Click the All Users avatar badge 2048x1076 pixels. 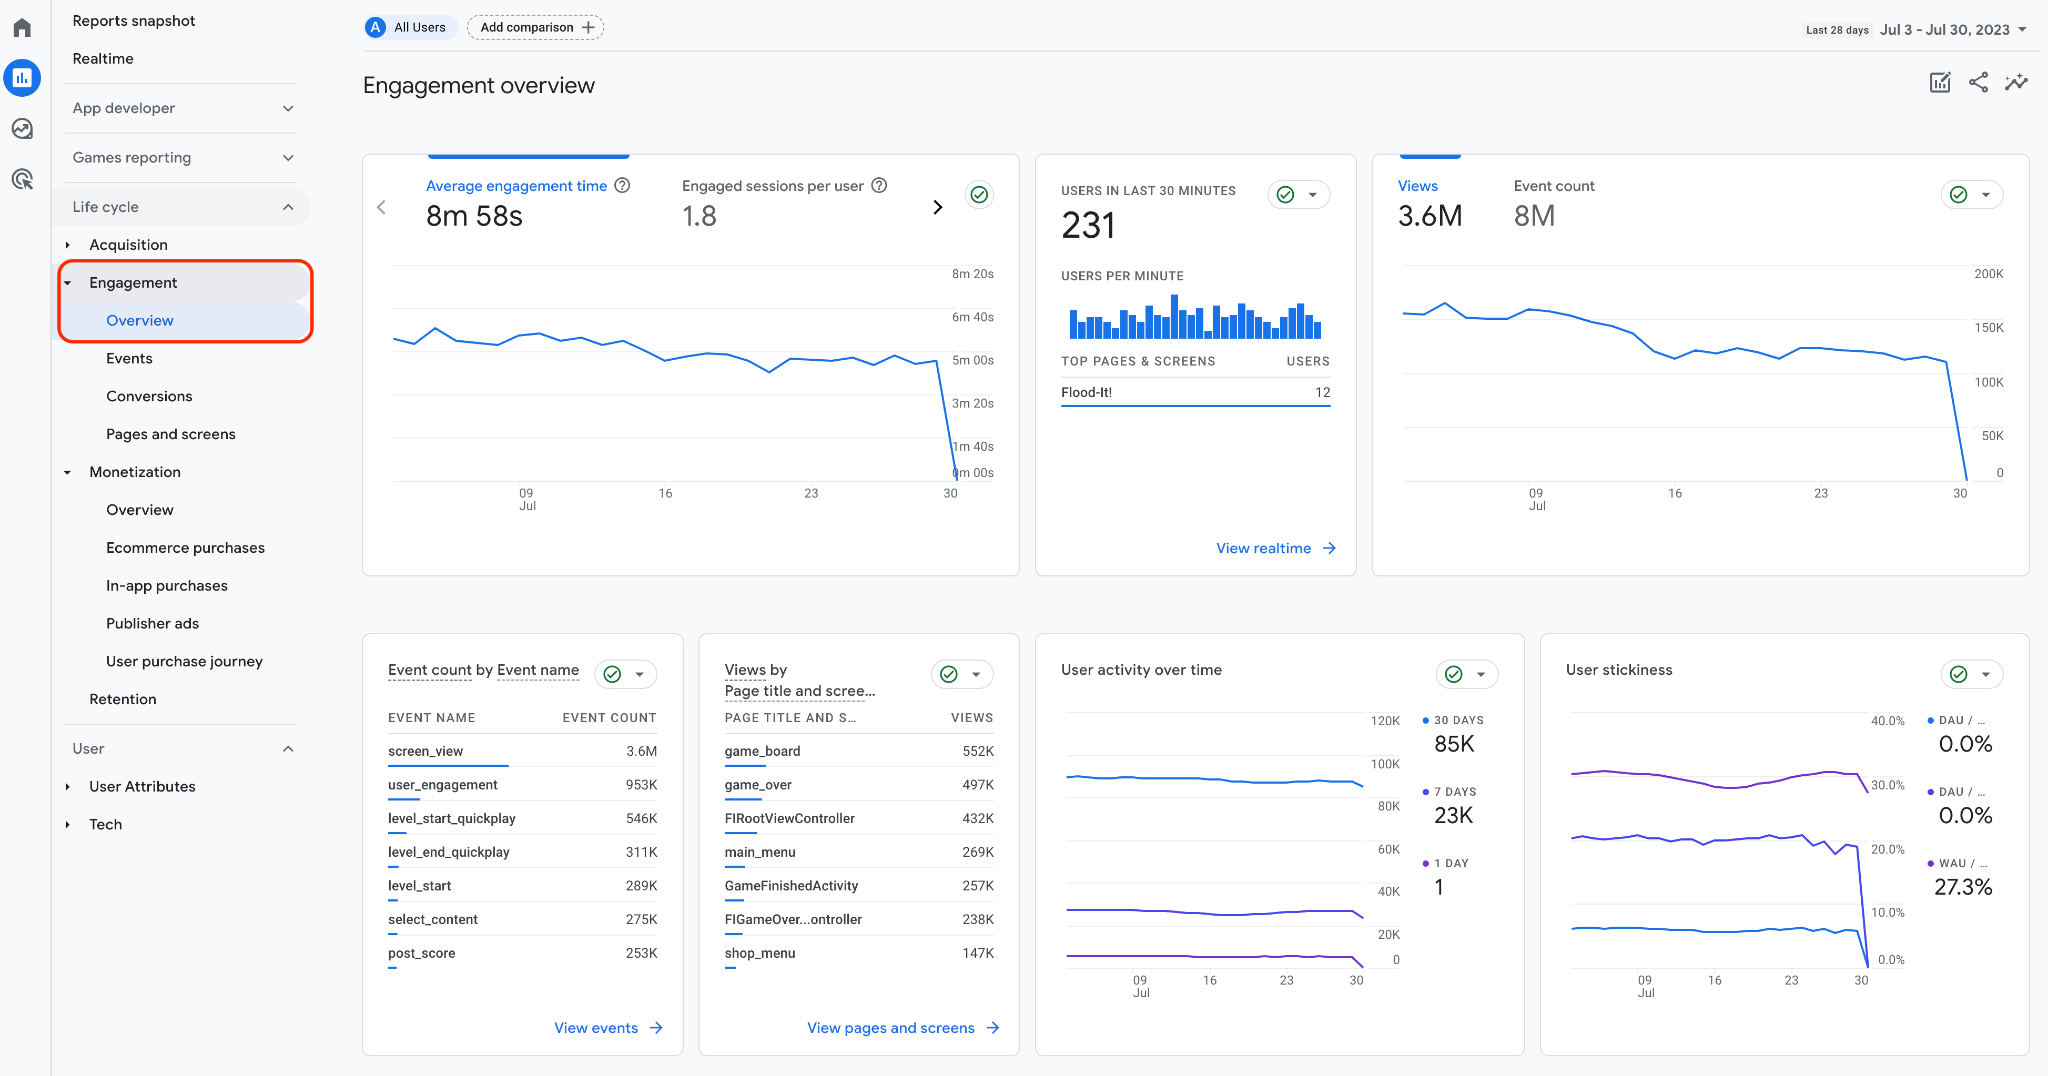(x=376, y=27)
